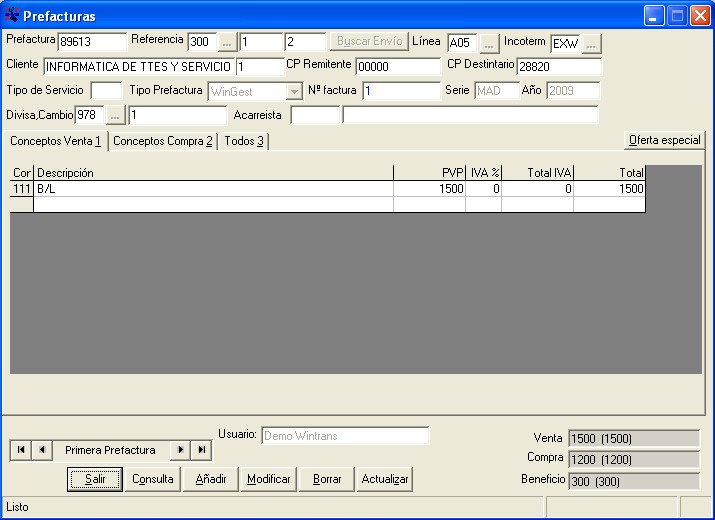Switch to the Conceptos Venta 1 tab
This screenshot has width=715, height=520.
[x=55, y=141]
